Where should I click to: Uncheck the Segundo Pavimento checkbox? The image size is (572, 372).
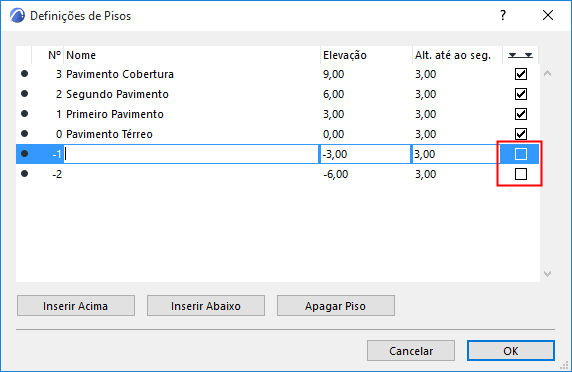521,94
